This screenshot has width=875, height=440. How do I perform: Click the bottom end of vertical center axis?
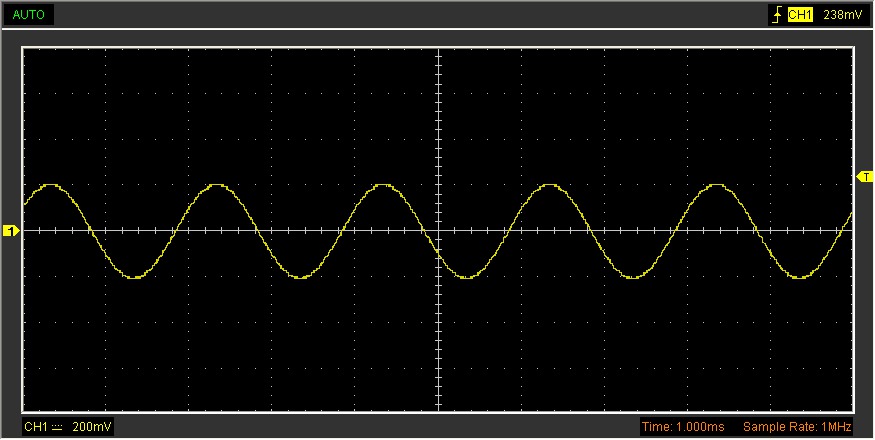pos(438,408)
